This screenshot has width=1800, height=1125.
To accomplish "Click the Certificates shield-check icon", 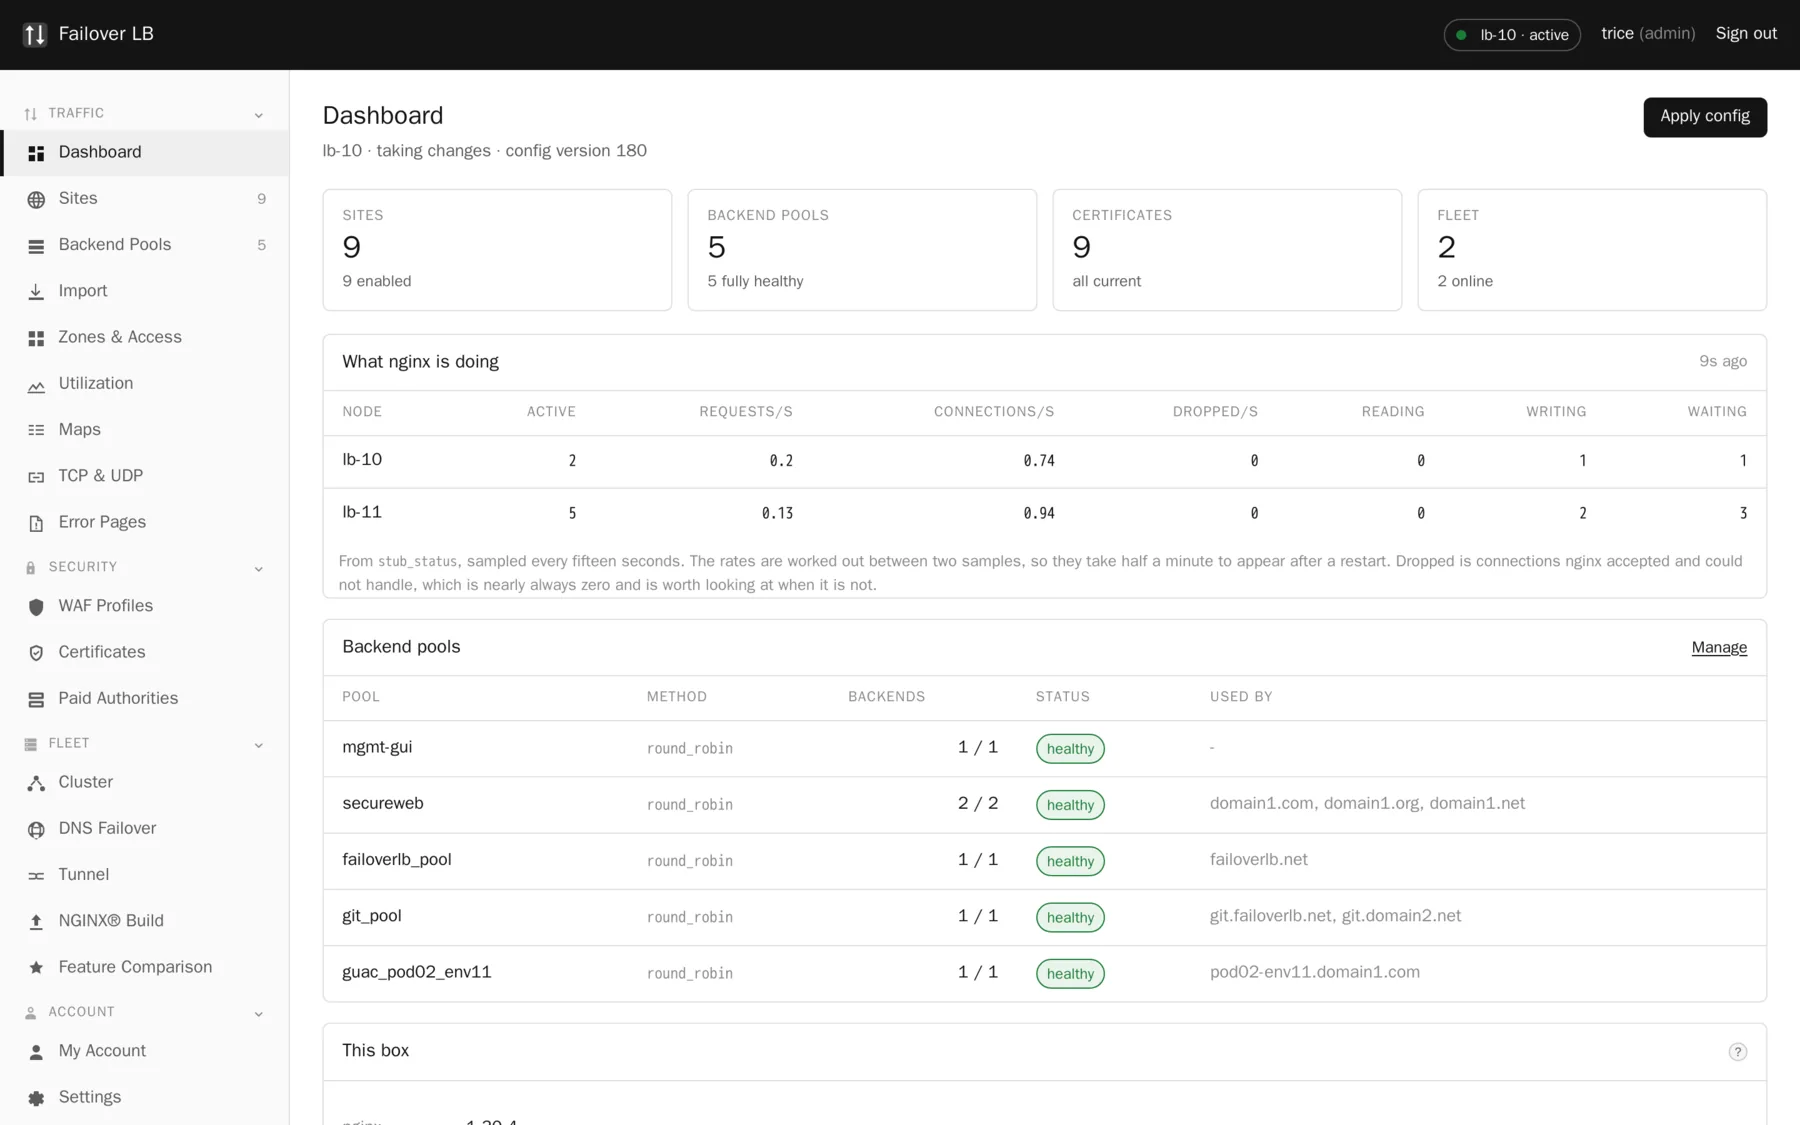I will pyautogui.click(x=36, y=653).
